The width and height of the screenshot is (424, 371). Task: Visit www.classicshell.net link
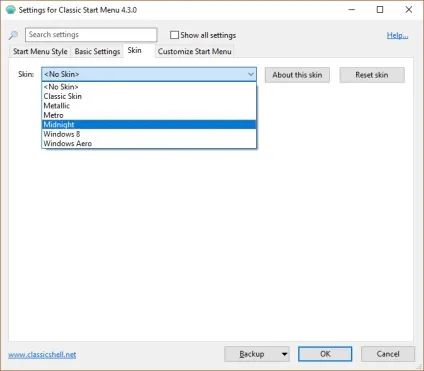[42, 355]
